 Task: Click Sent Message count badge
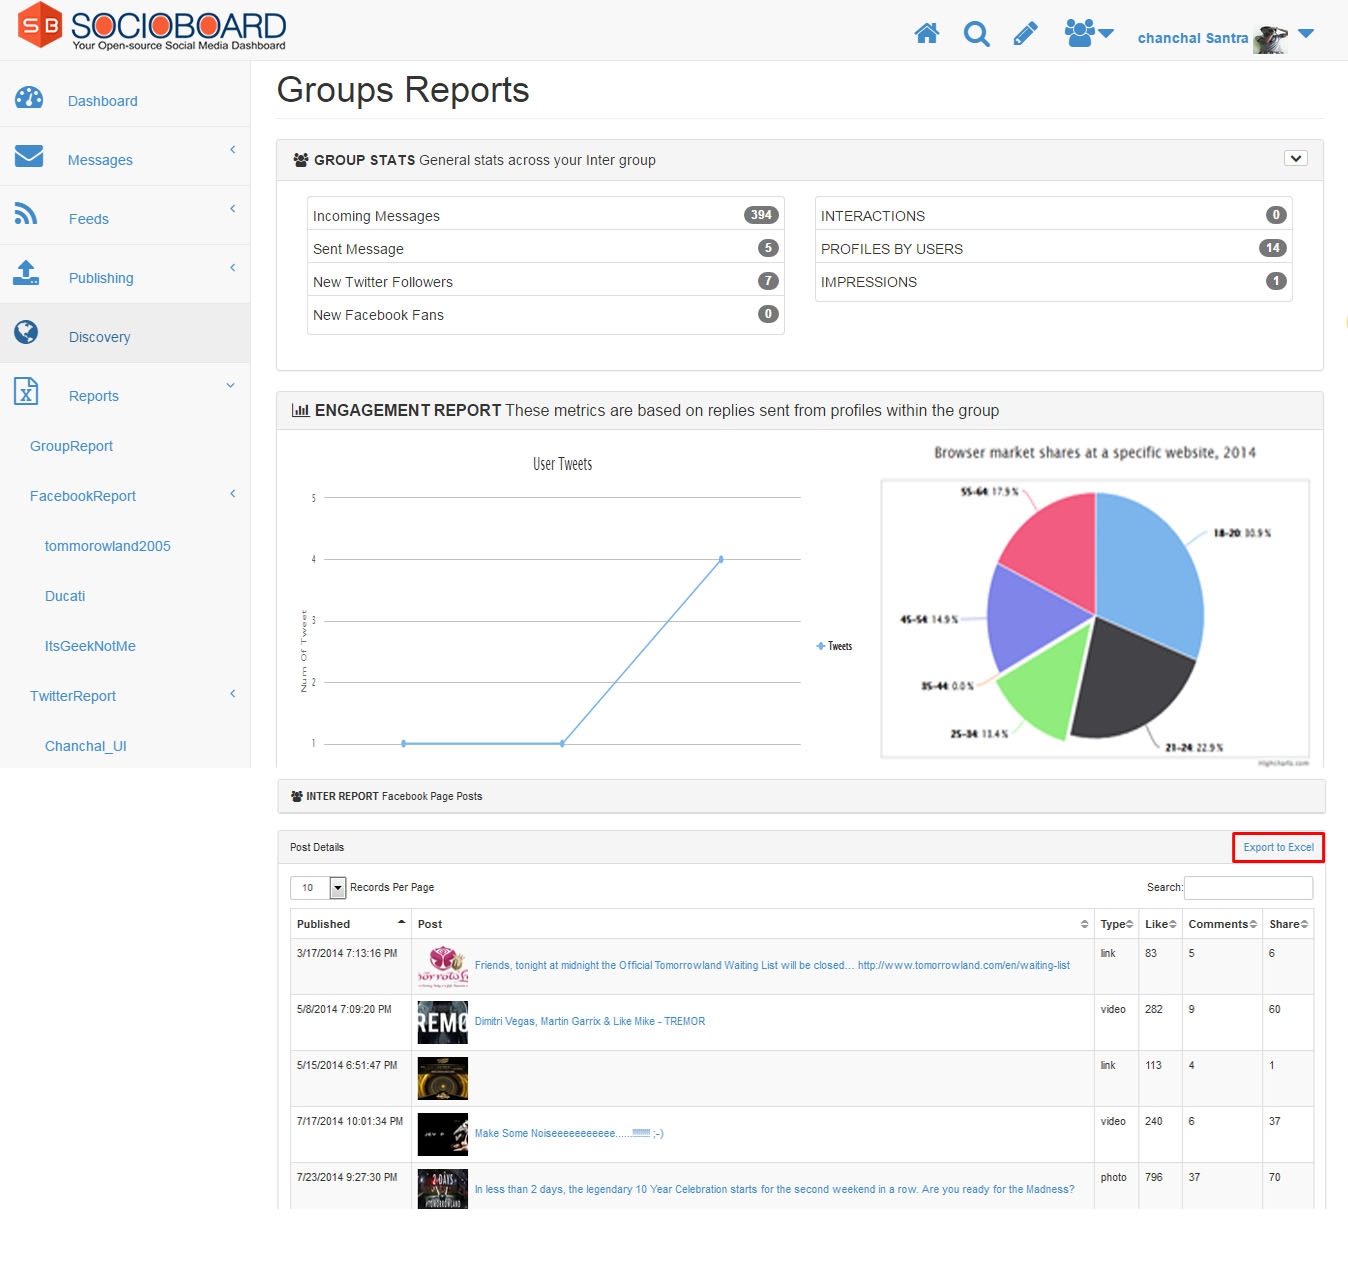coord(768,248)
